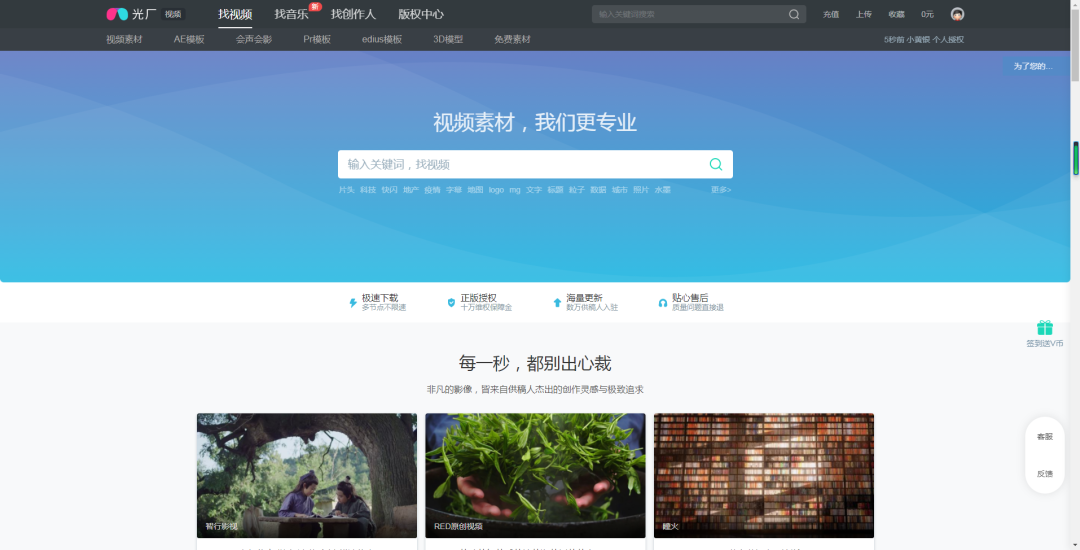
Task: Open the 反馈 floating button
Action: tap(1045, 474)
